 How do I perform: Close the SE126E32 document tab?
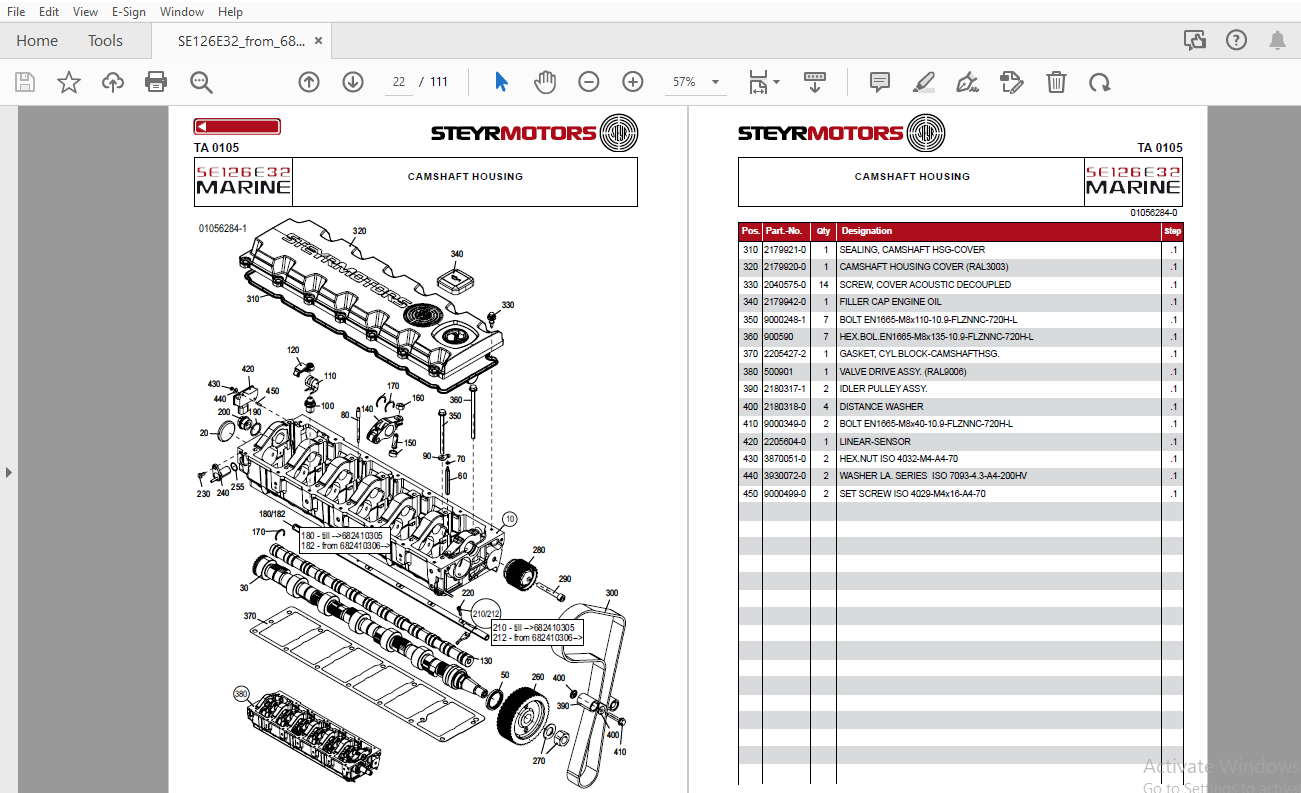pyautogui.click(x=319, y=41)
